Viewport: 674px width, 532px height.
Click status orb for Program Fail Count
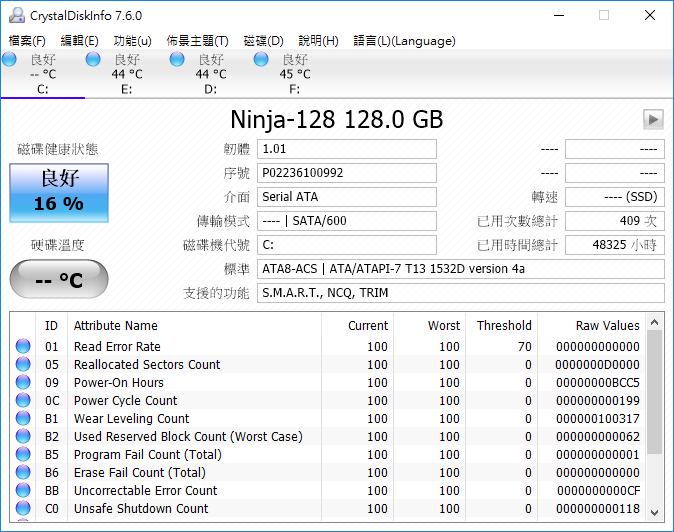[23, 454]
